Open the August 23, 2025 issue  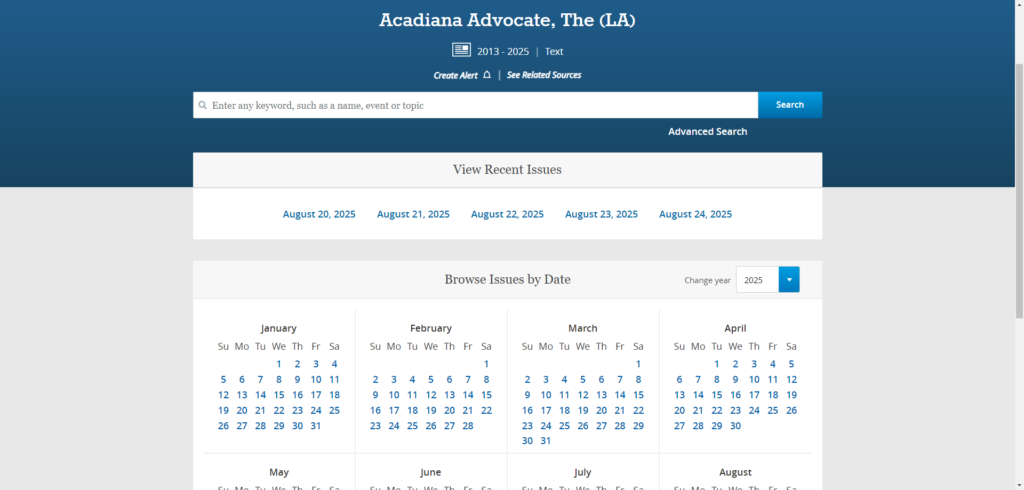[x=601, y=214]
